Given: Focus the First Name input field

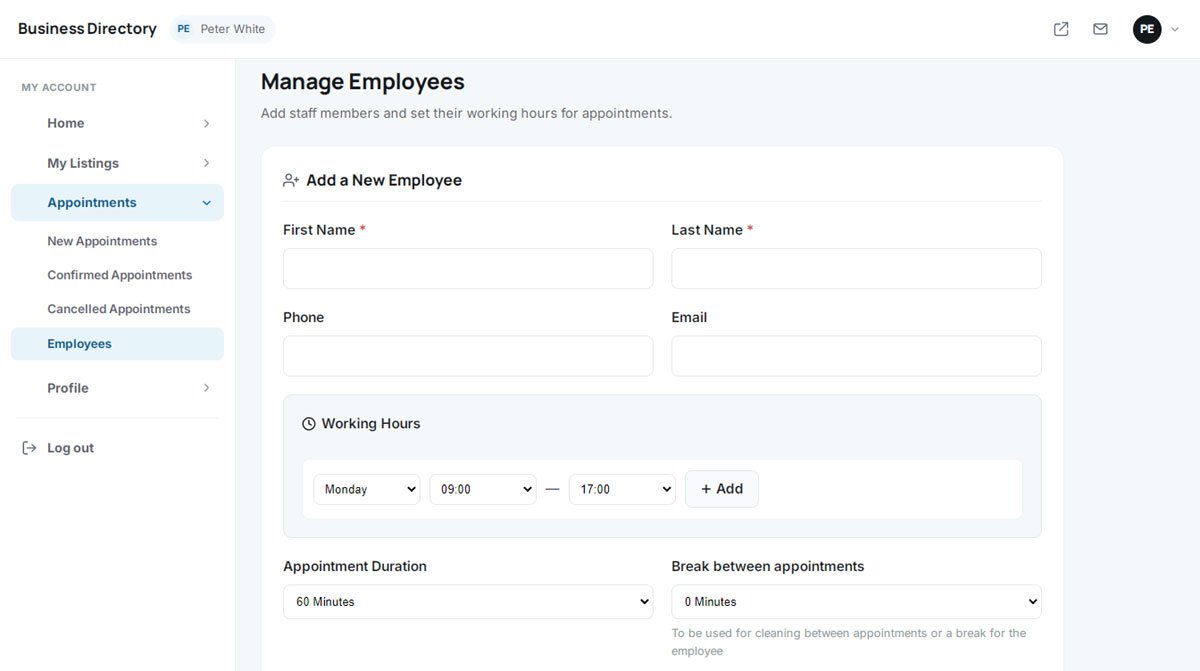Looking at the screenshot, I should coord(468,269).
